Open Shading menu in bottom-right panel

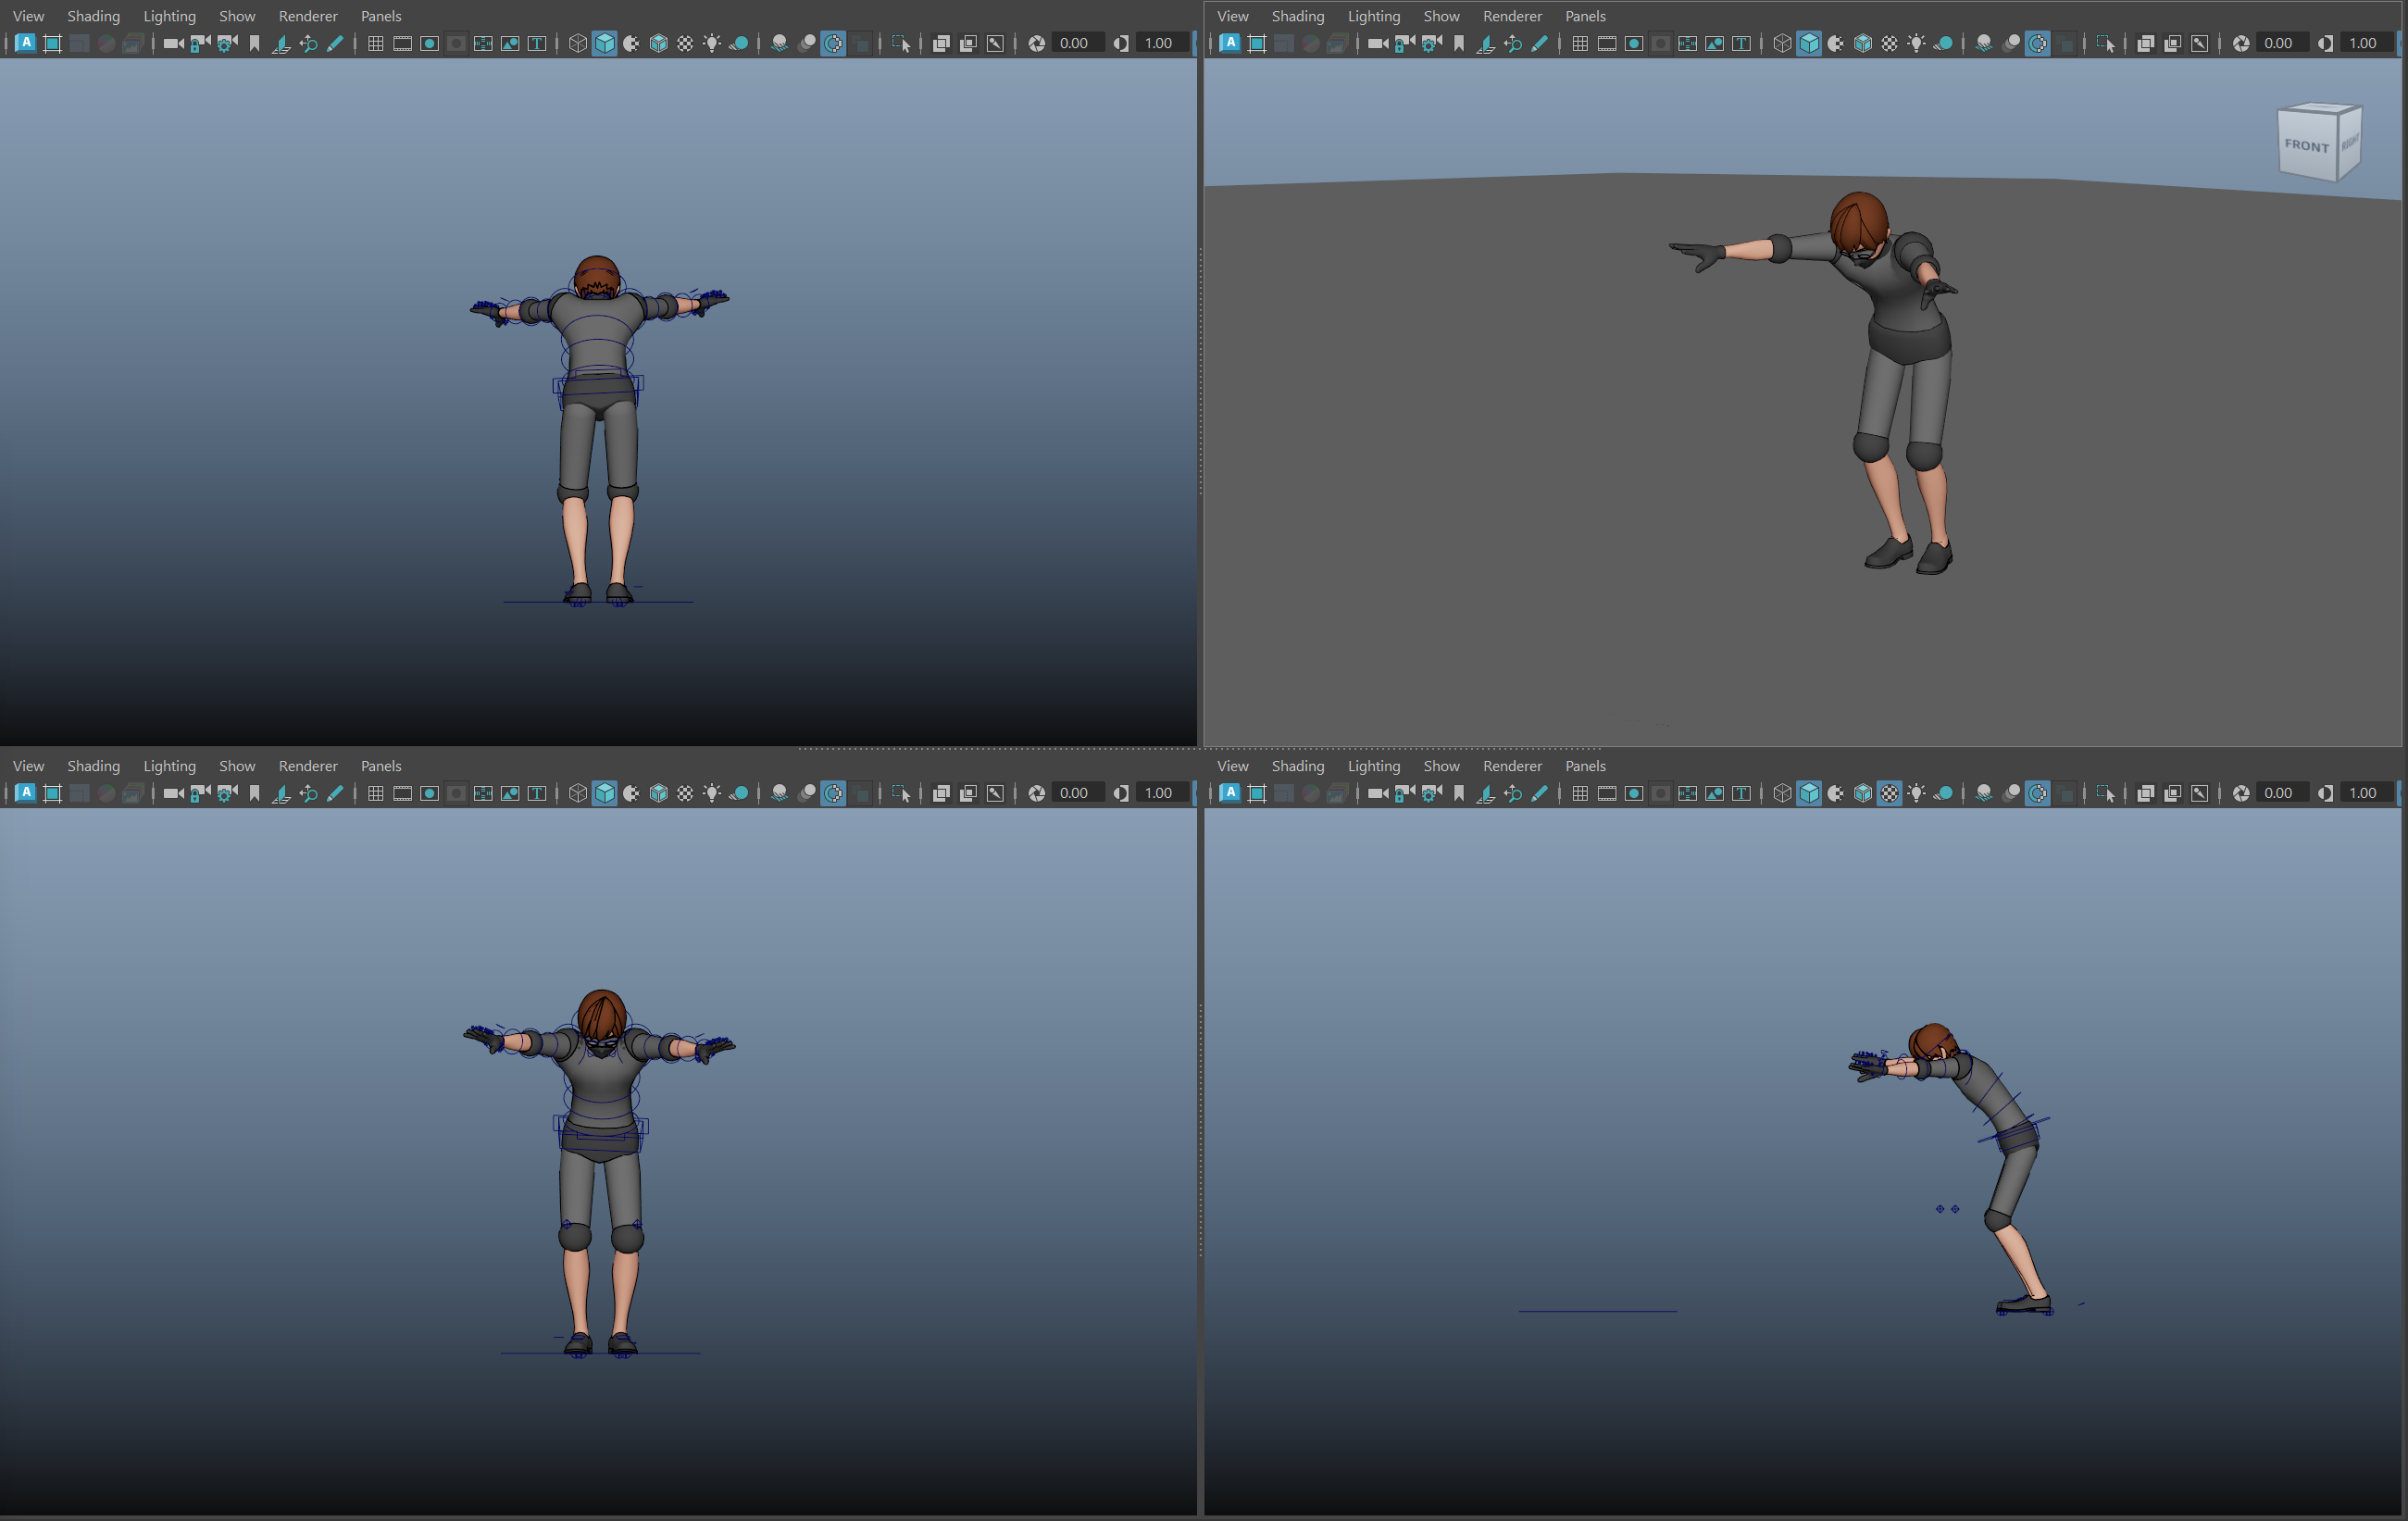pyautogui.click(x=1297, y=766)
